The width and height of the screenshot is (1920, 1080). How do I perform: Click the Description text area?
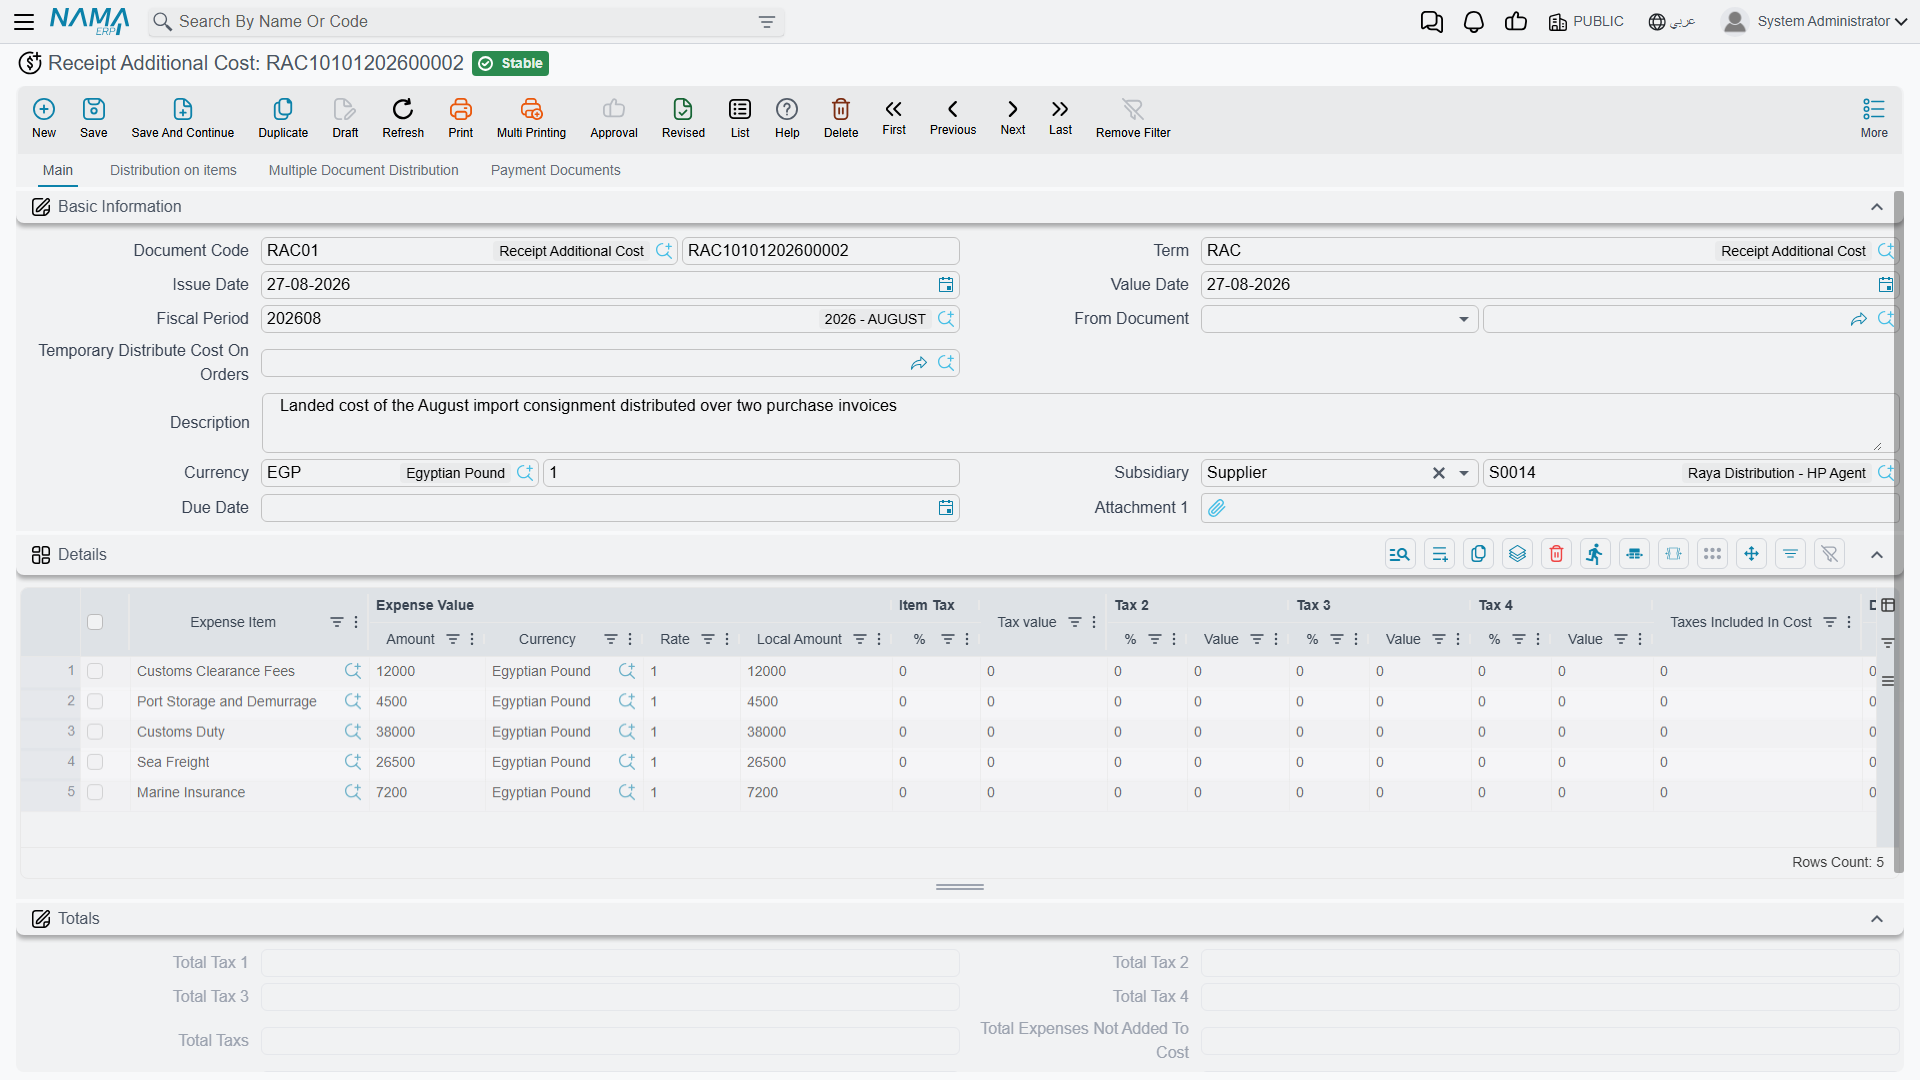1078,423
